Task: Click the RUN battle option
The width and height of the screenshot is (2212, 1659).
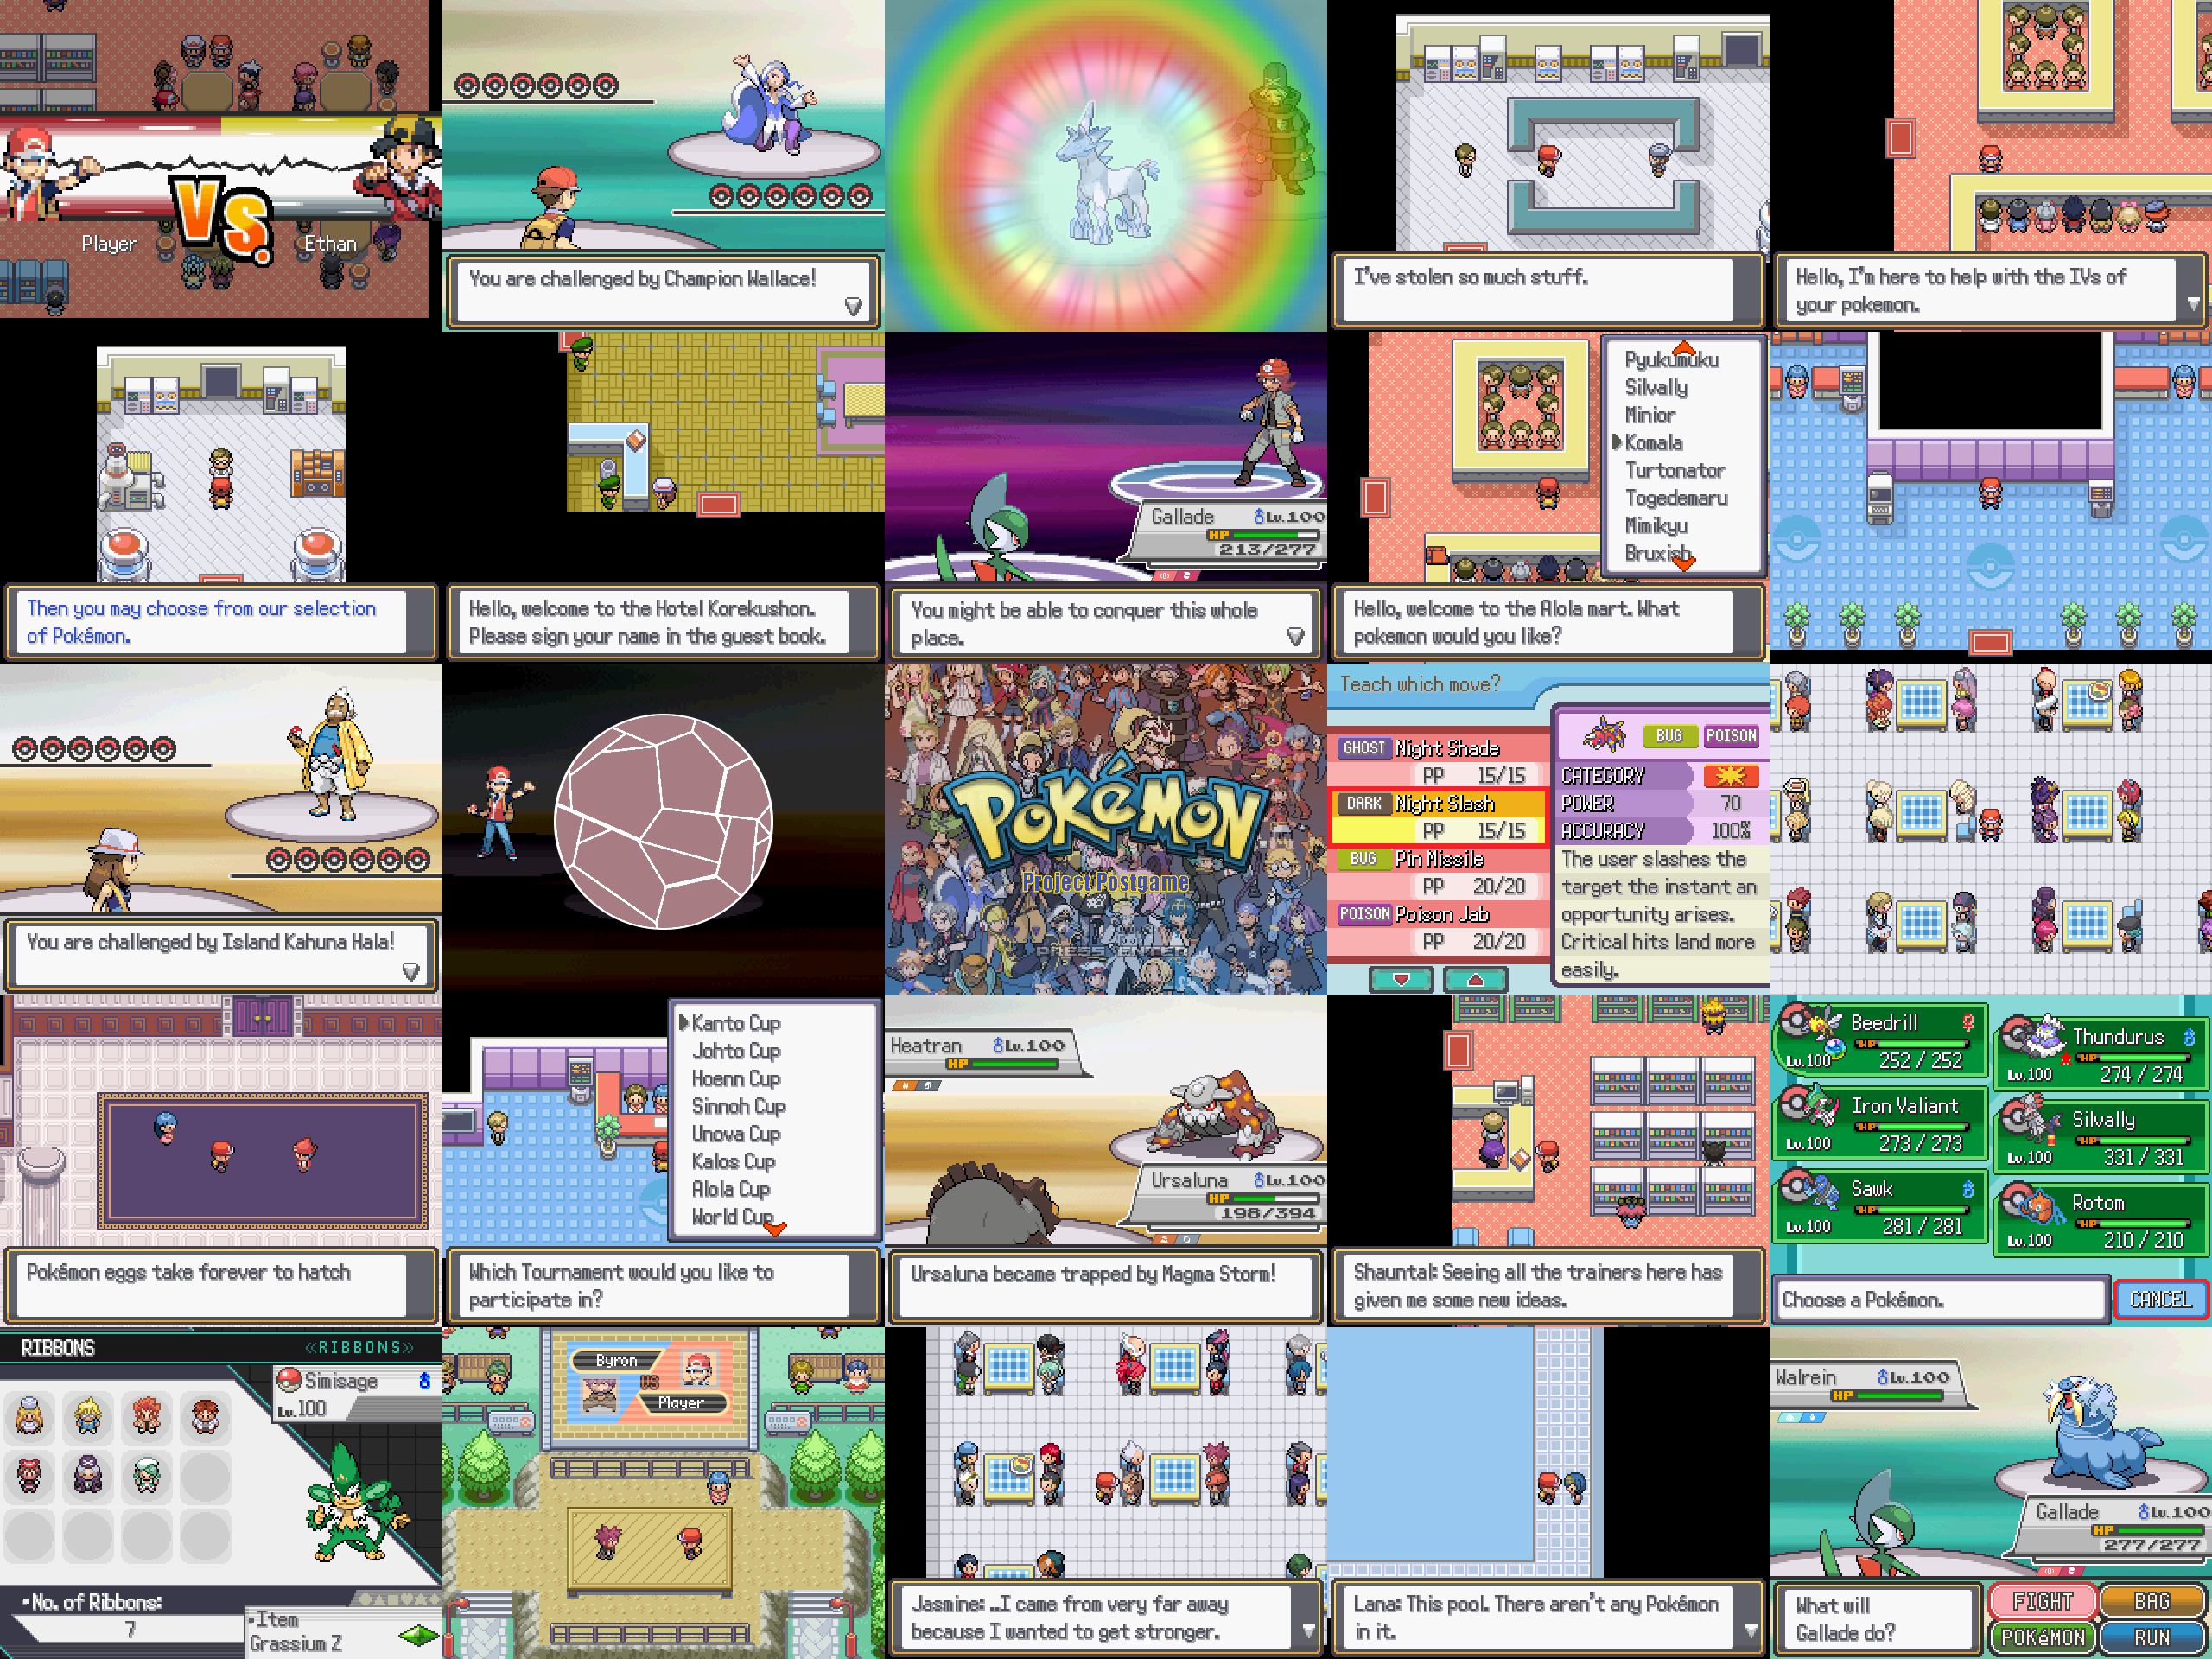Action: pos(2153,1637)
